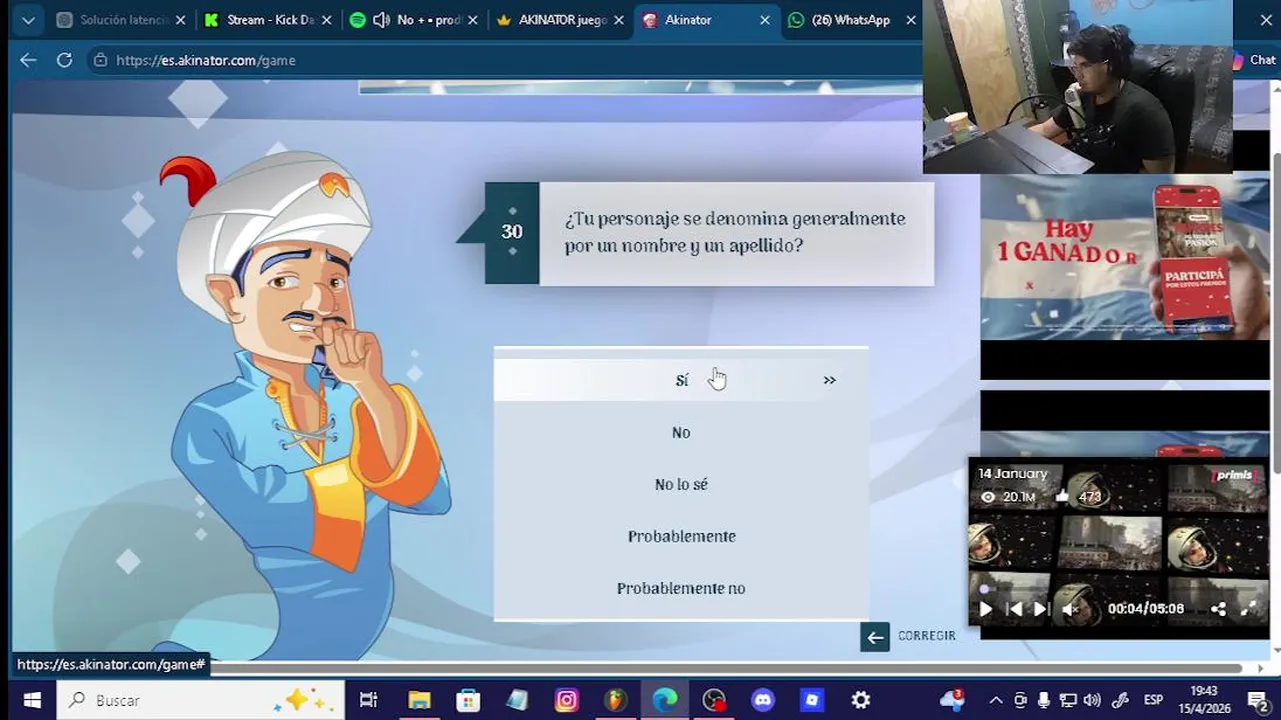Switch to 'AKINATOR juego' tab
The image size is (1281, 720).
(x=560, y=20)
